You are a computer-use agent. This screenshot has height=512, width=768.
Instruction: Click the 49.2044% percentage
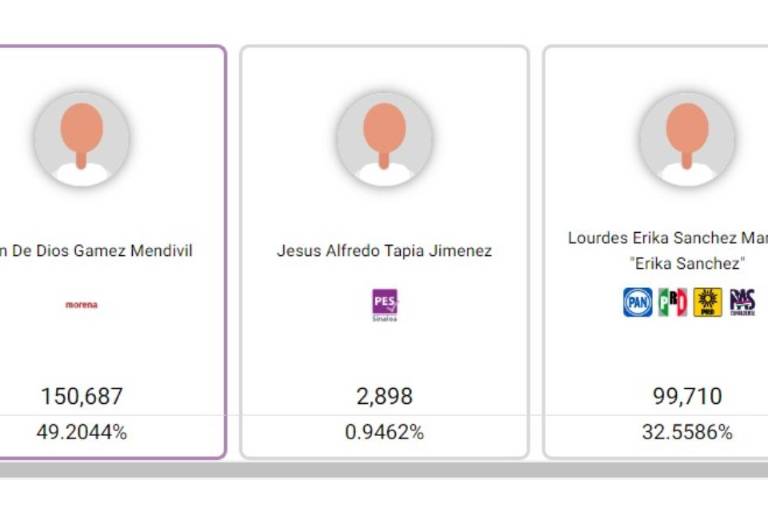82,432
